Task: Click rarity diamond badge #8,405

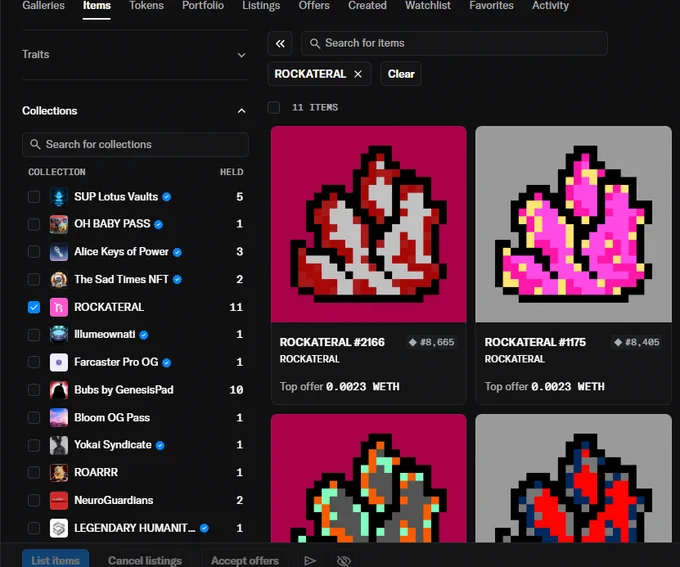Action: coord(637,342)
